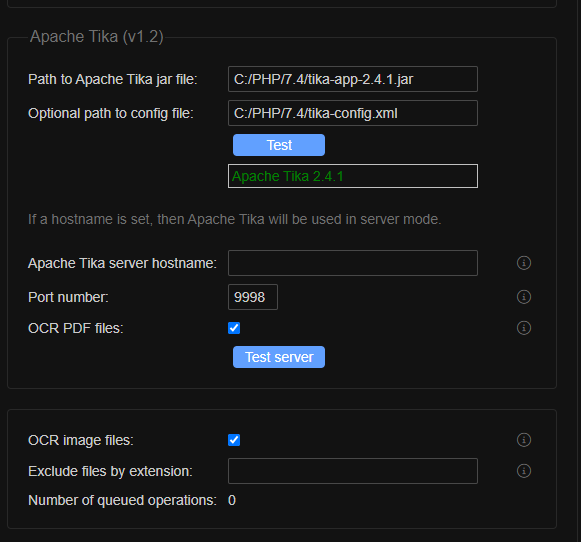Image resolution: width=581 pixels, height=542 pixels.
Task: View info icon for OCR image files
Action: (x=524, y=440)
